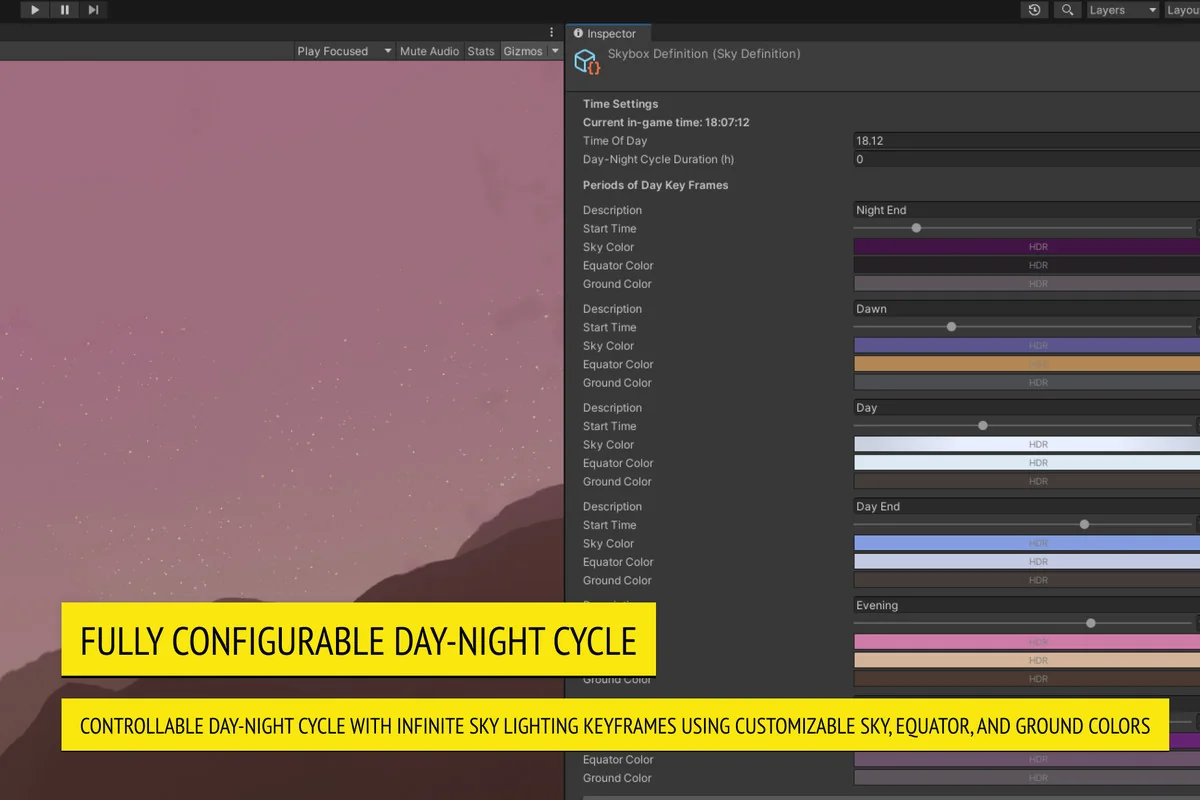Toggle Gizmos in the Game view
The width and height of the screenshot is (1200, 800).
coord(522,51)
